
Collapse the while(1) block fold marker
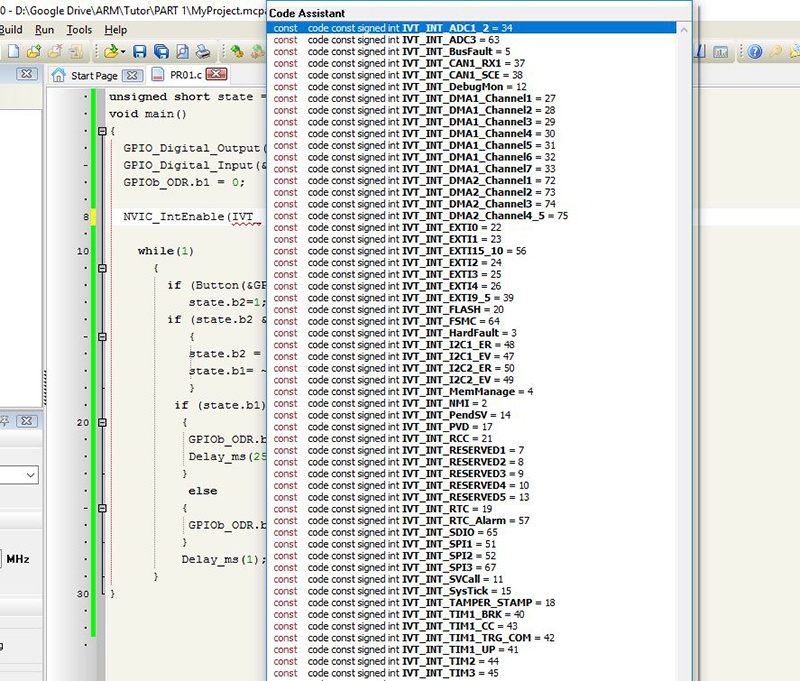point(102,268)
